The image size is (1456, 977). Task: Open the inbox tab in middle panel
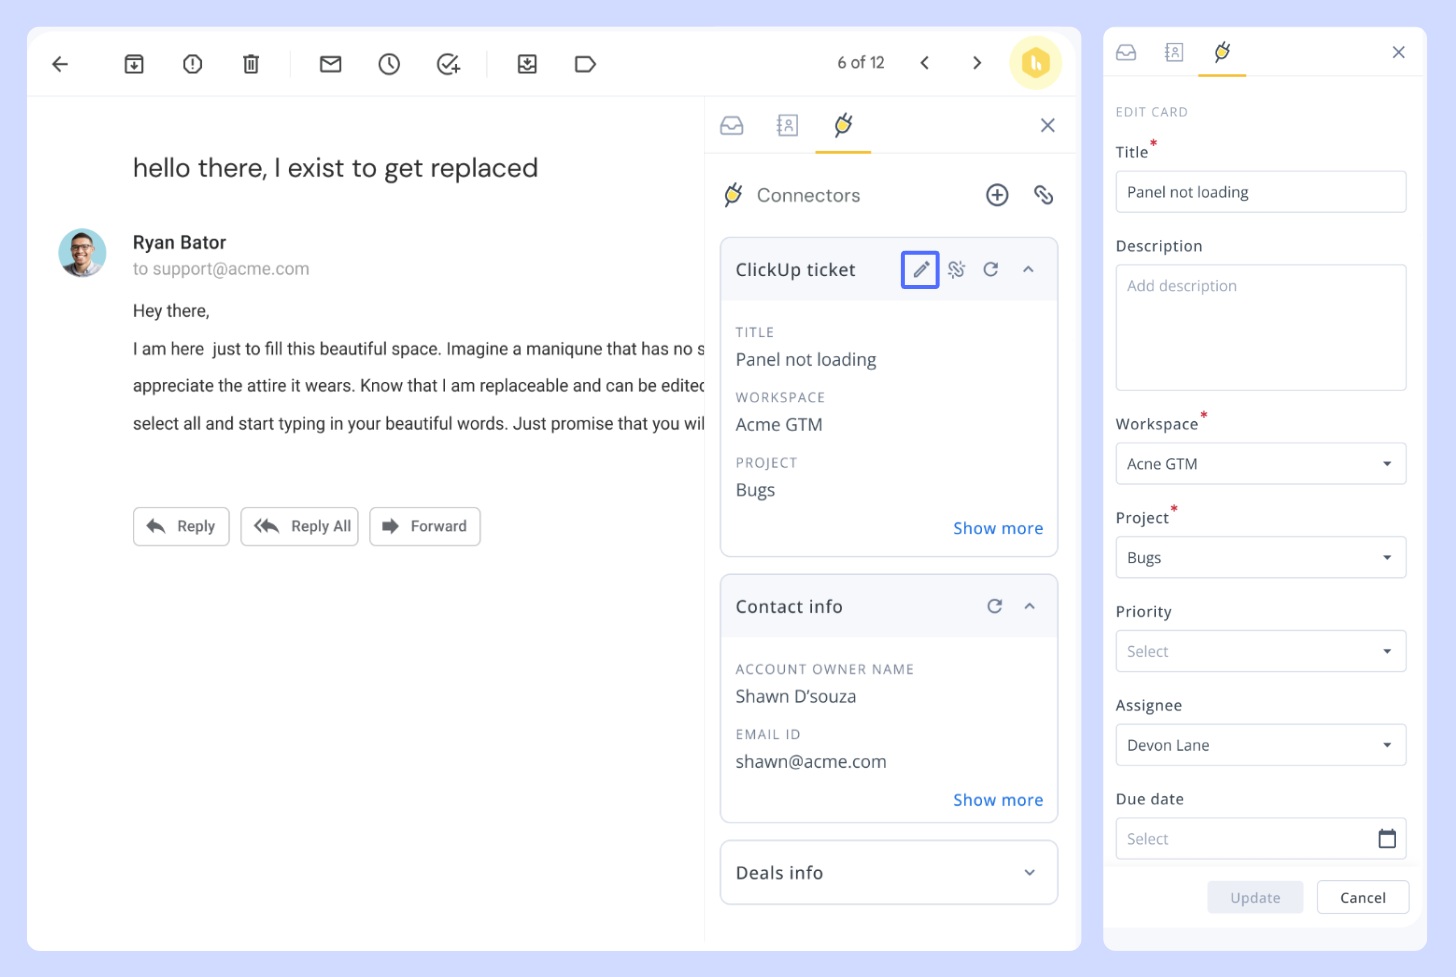point(732,125)
